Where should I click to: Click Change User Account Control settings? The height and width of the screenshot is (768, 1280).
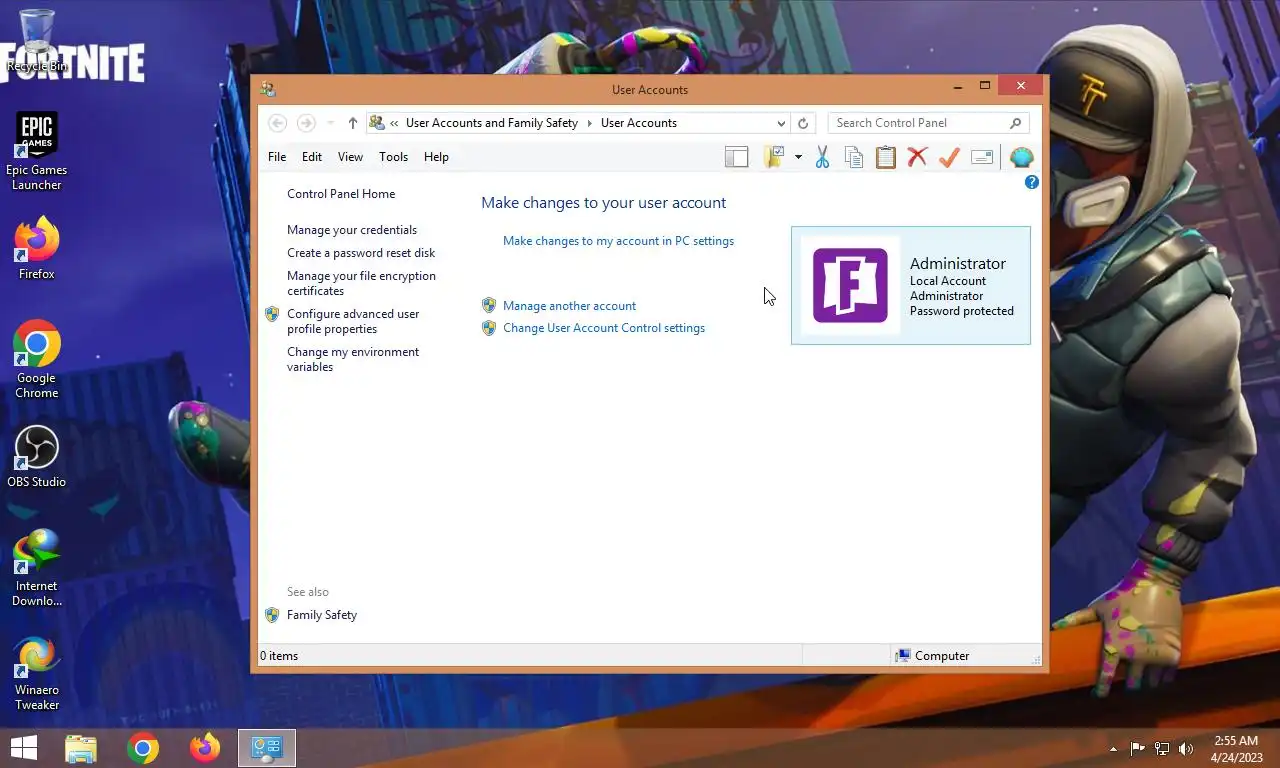[x=604, y=328]
